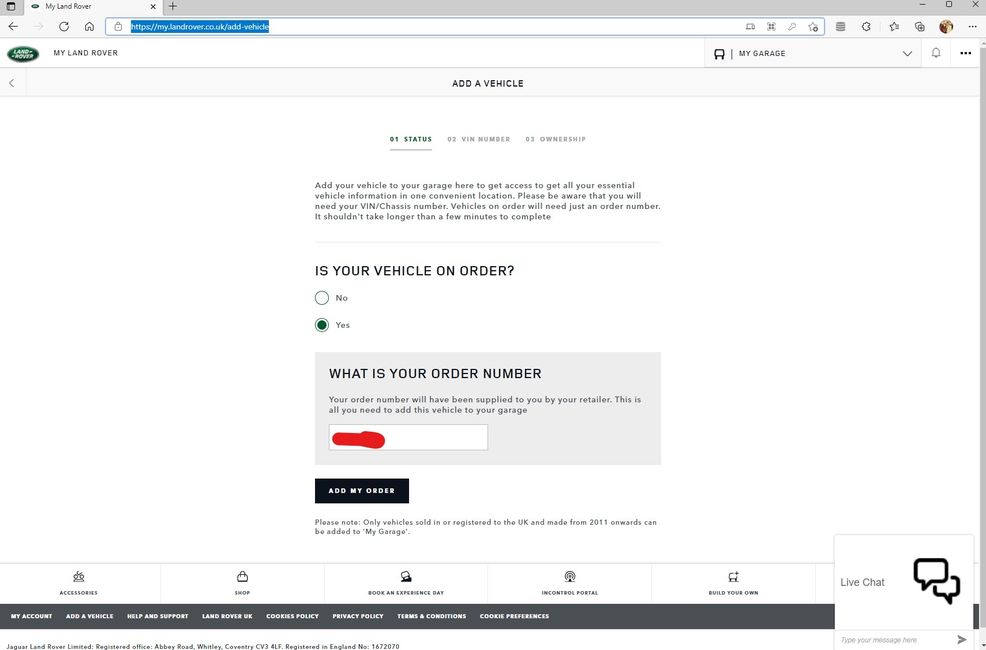Viewport: 986px width, 650px height.
Task: Open the Add a Vehicle footer link
Action: point(90,616)
